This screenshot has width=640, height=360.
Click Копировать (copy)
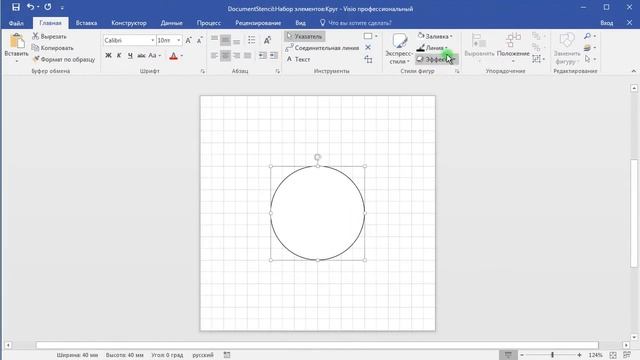(x=53, y=48)
